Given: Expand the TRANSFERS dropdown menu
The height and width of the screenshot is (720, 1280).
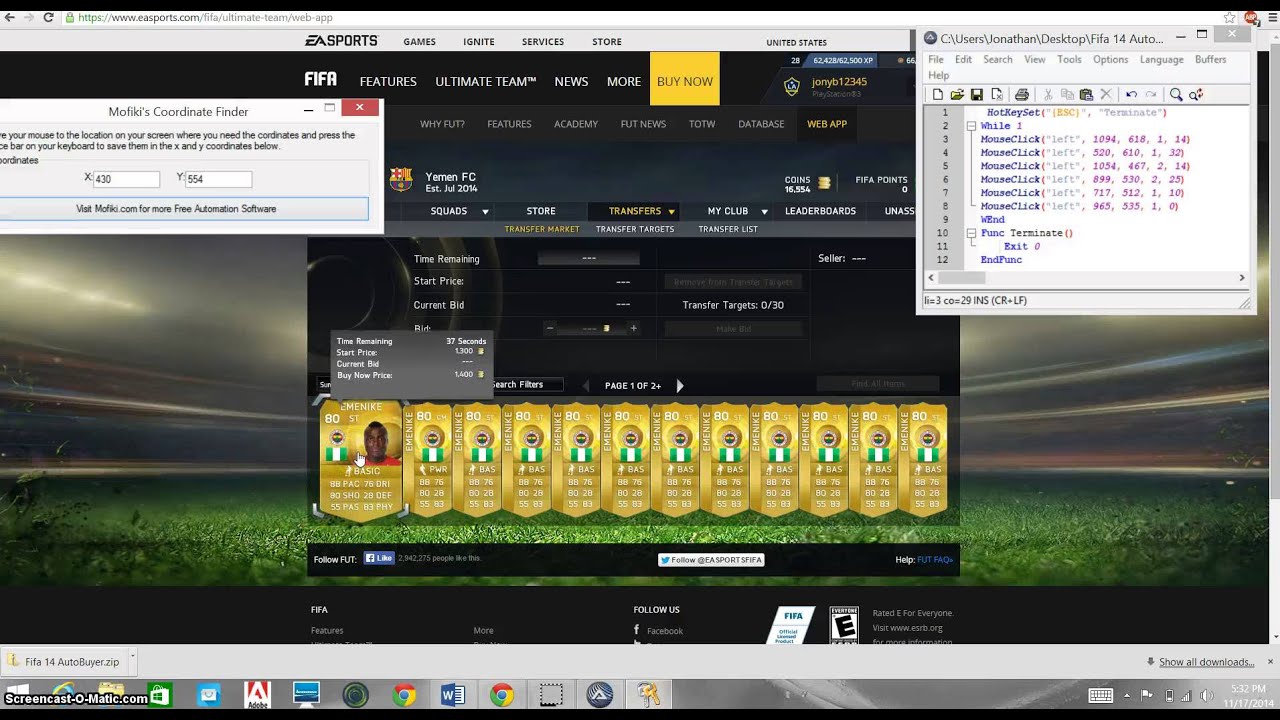Looking at the screenshot, I should pyautogui.click(x=672, y=211).
